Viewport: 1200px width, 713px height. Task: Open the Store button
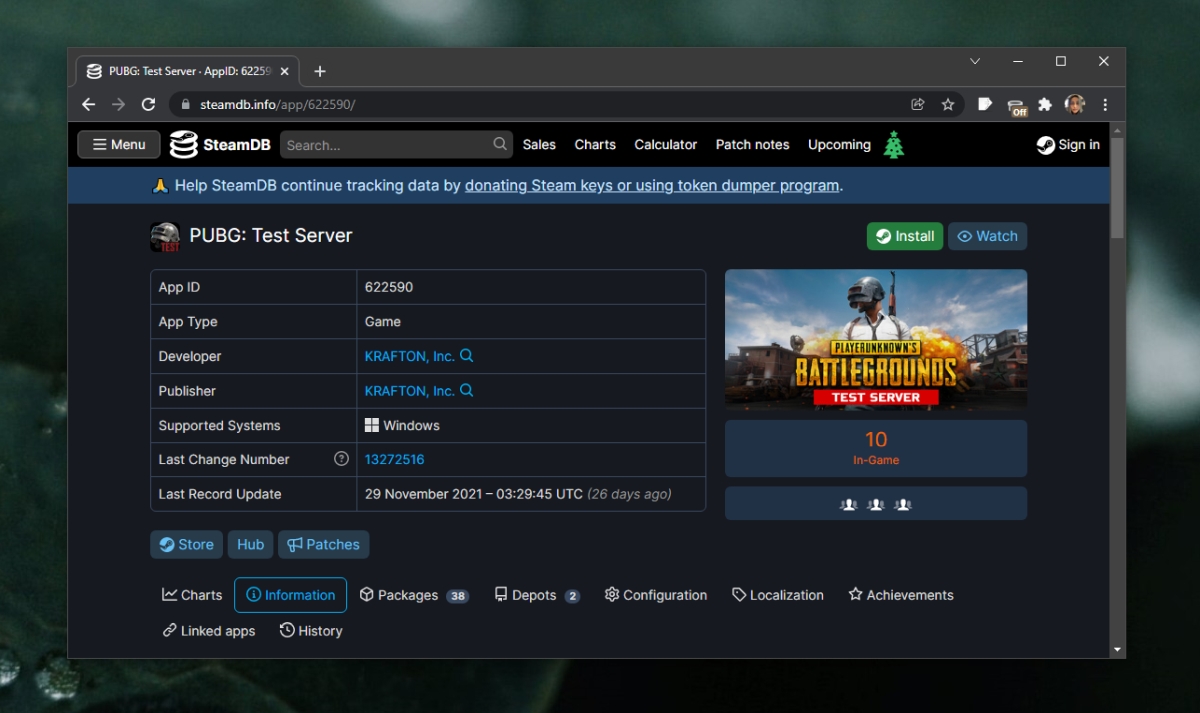click(187, 545)
